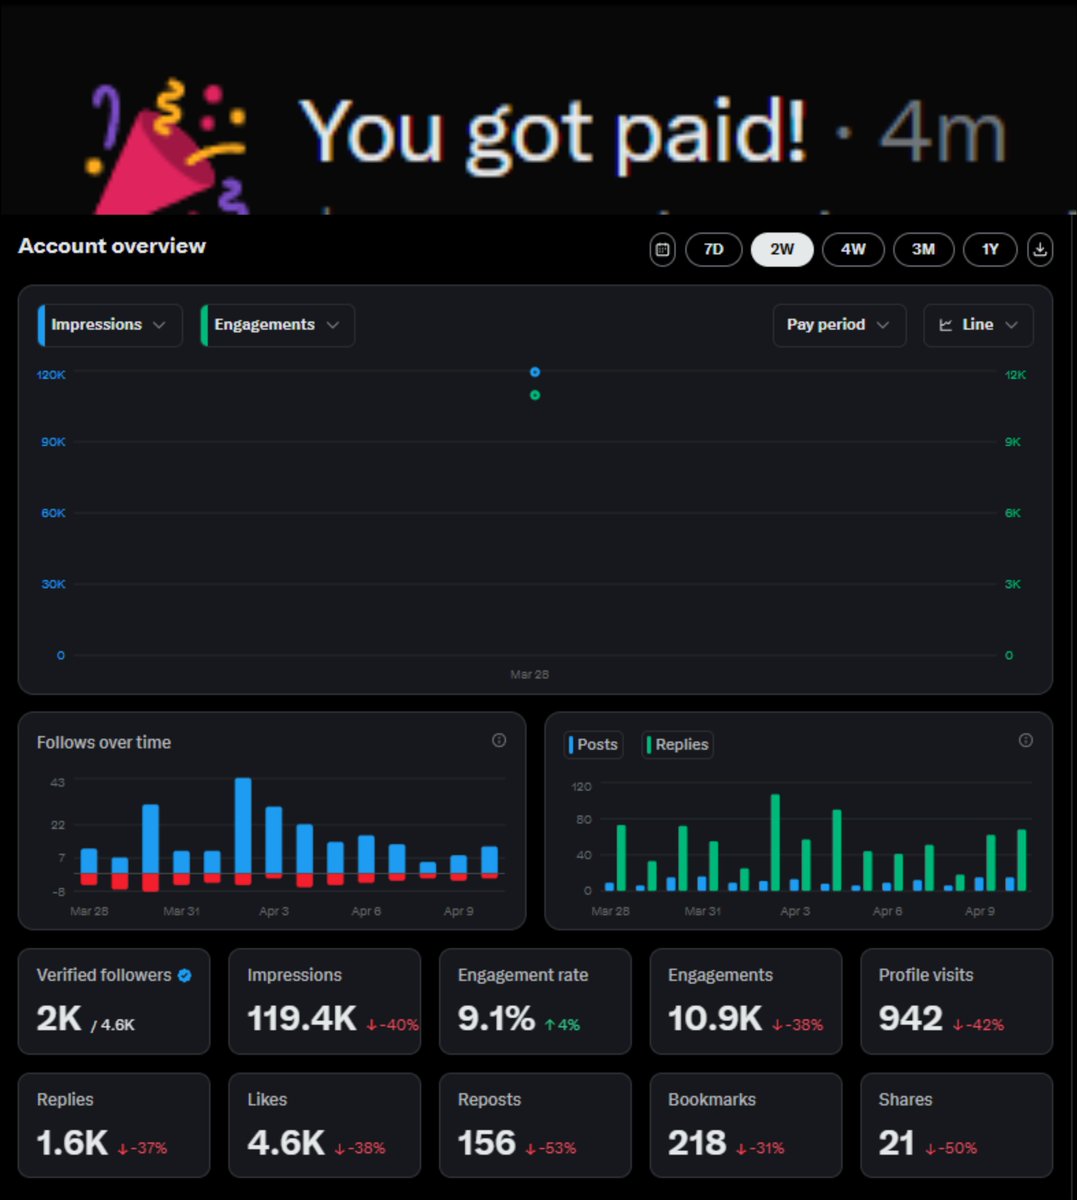Open the Verified followers card
This screenshot has height=1200, width=1077.
tap(114, 1001)
